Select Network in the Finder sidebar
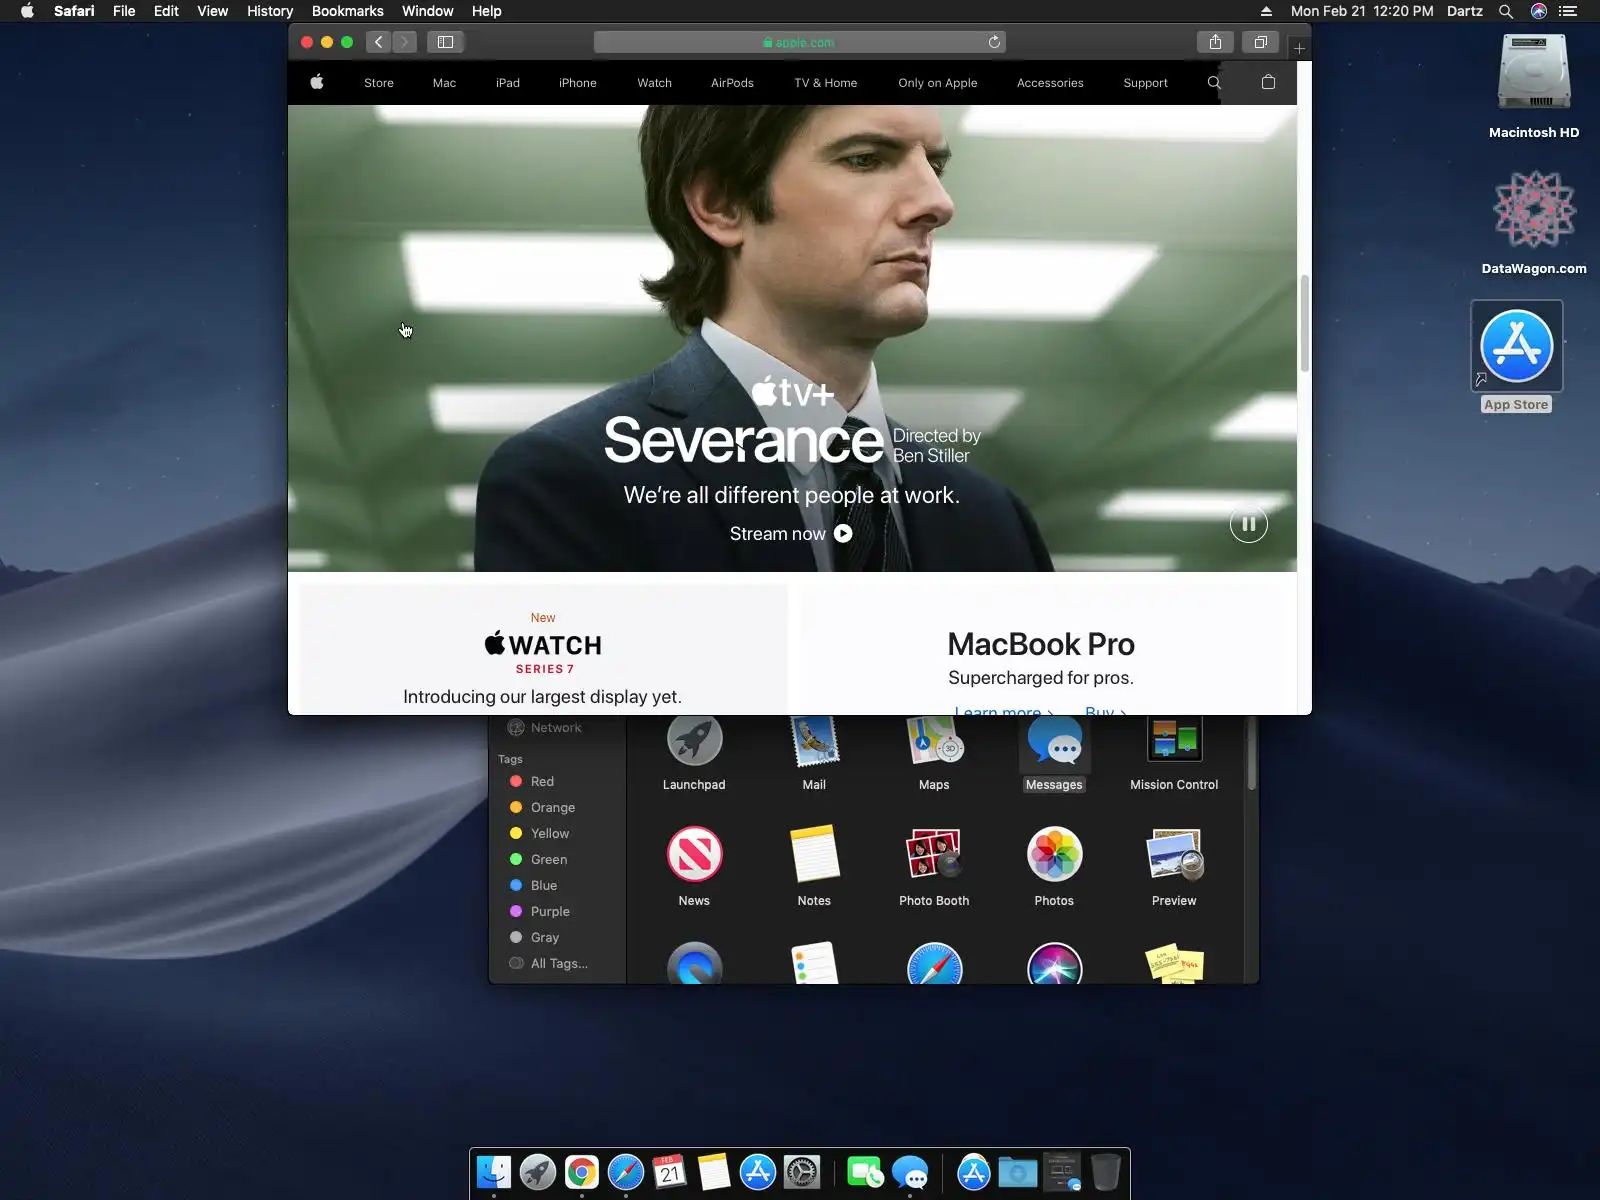This screenshot has height=1200, width=1600. coord(556,728)
